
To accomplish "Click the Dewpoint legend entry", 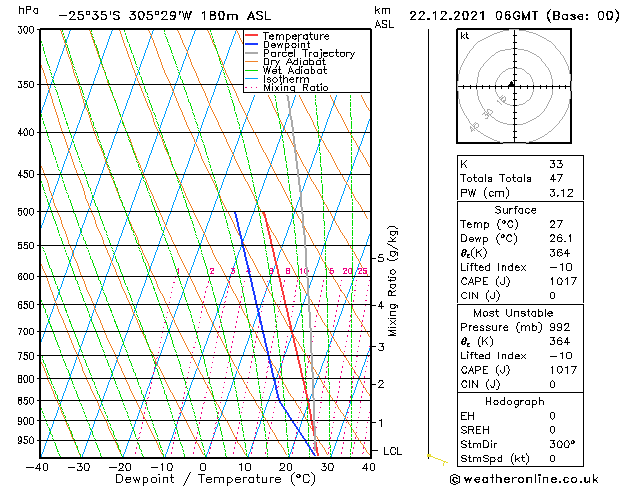I will [278, 45].
